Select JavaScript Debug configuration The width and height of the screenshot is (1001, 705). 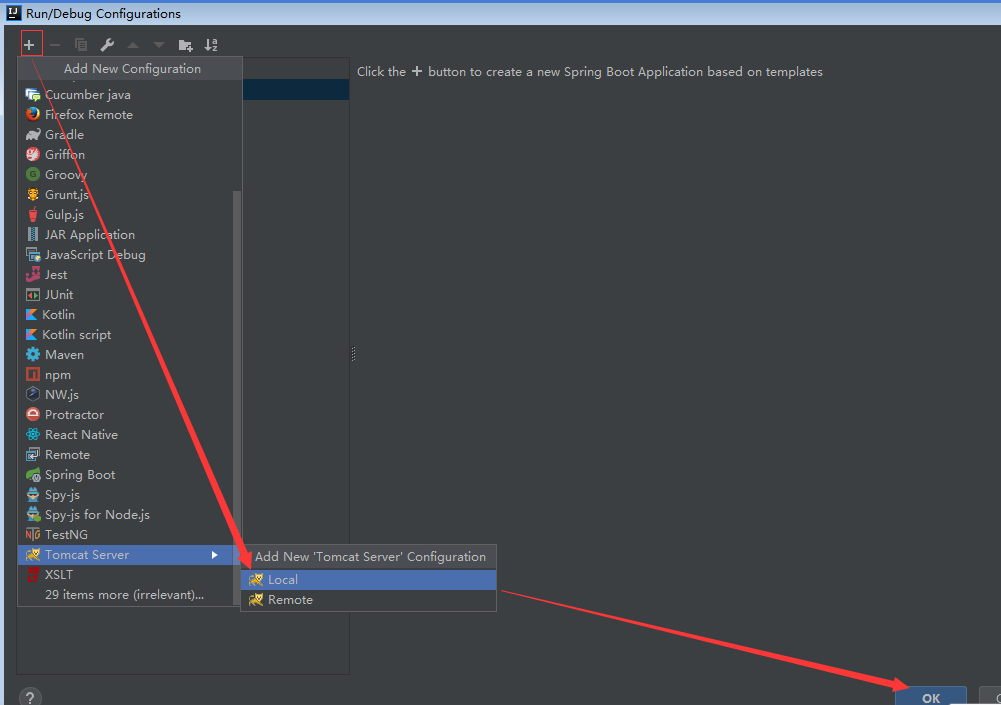coord(126,254)
